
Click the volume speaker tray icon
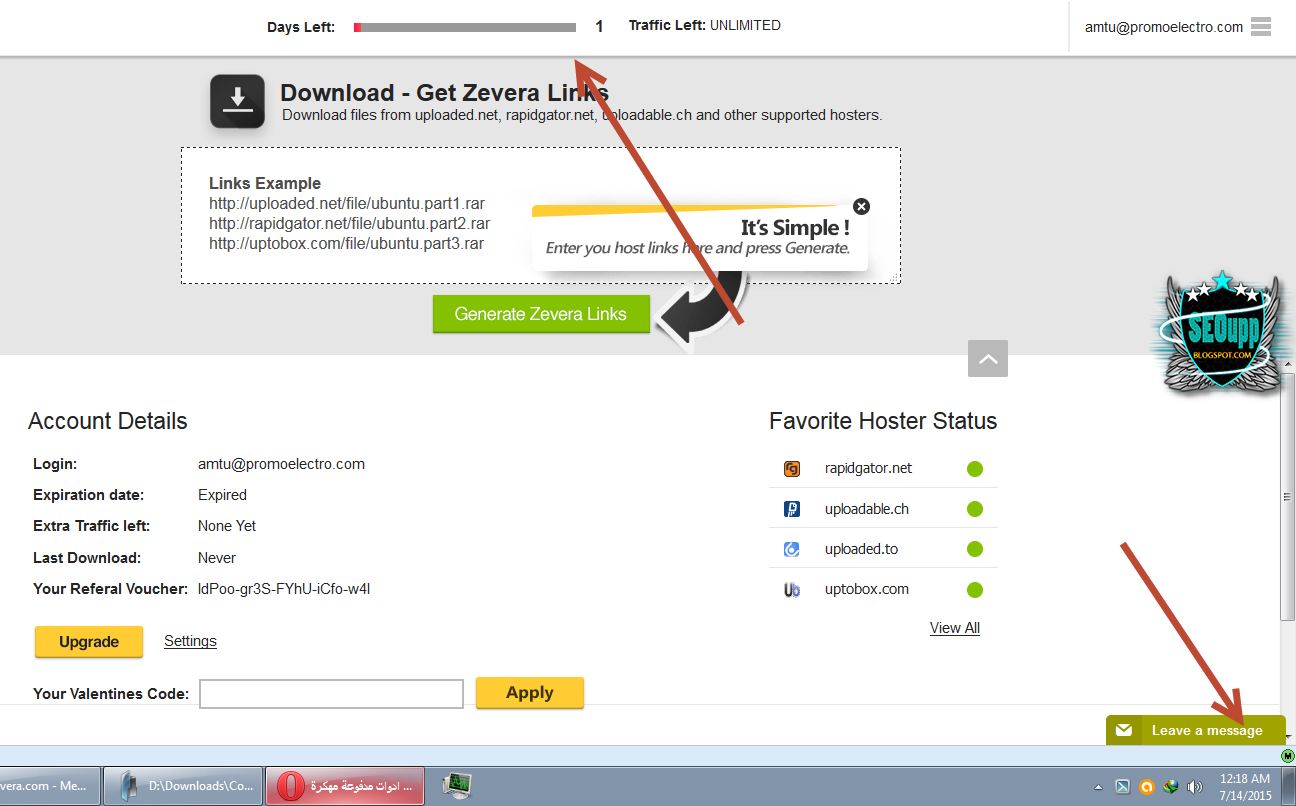pyautogui.click(x=1194, y=787)
